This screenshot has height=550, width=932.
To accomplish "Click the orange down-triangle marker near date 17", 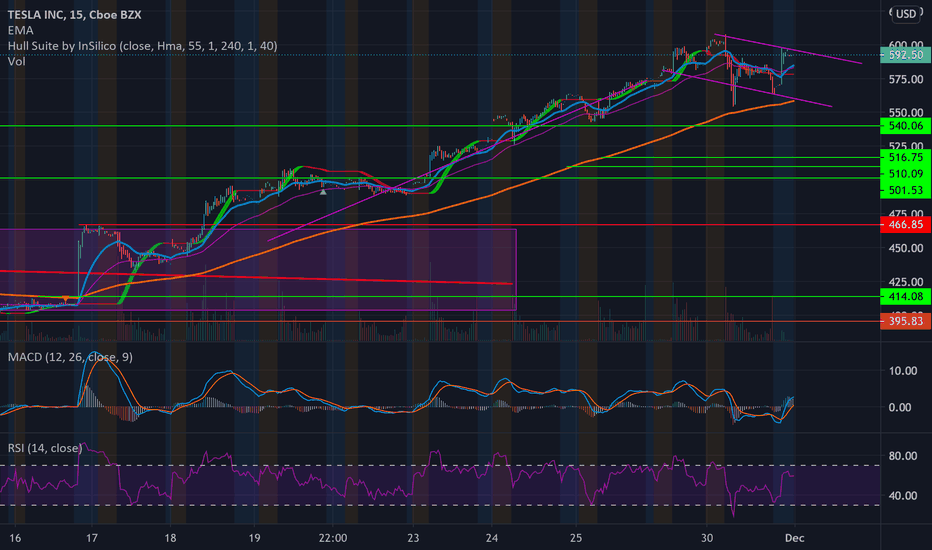I will click(x=65, y=298).
